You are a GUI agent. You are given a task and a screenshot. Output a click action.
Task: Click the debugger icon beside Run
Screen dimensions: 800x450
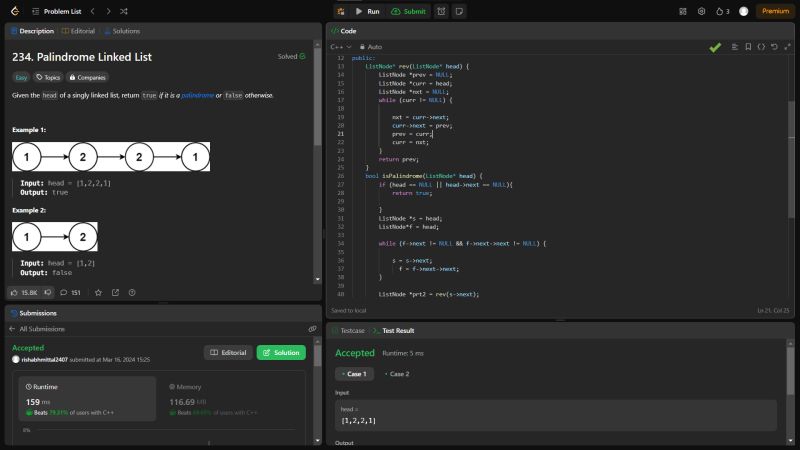click(x=341, y=11)
